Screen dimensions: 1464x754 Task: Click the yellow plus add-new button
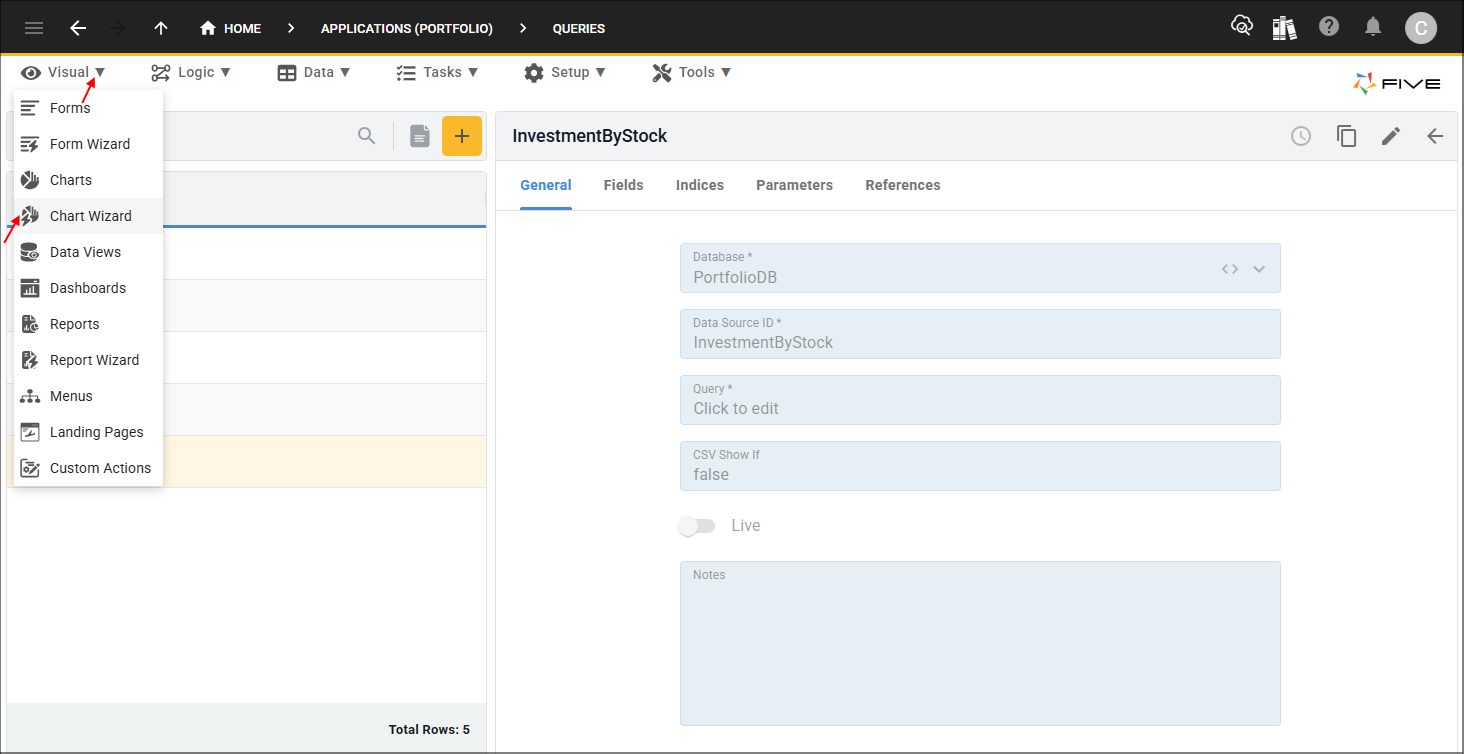click(x=462, y=136)
